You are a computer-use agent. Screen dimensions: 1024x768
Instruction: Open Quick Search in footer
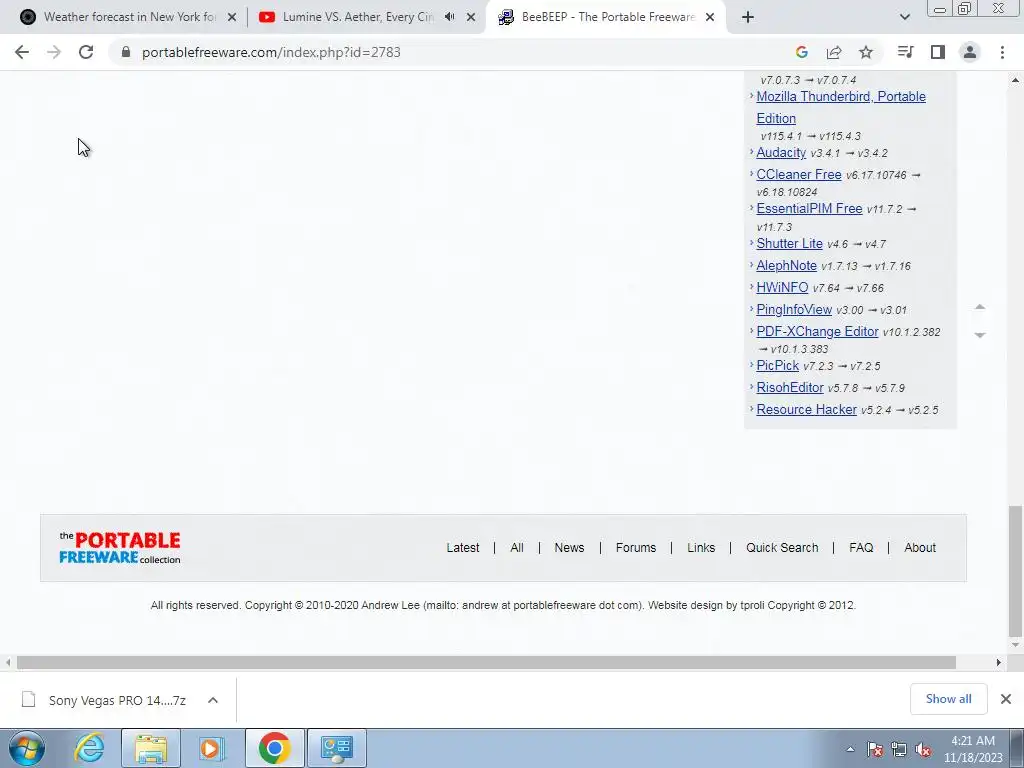pyautogui.click(x=782, y=547)
